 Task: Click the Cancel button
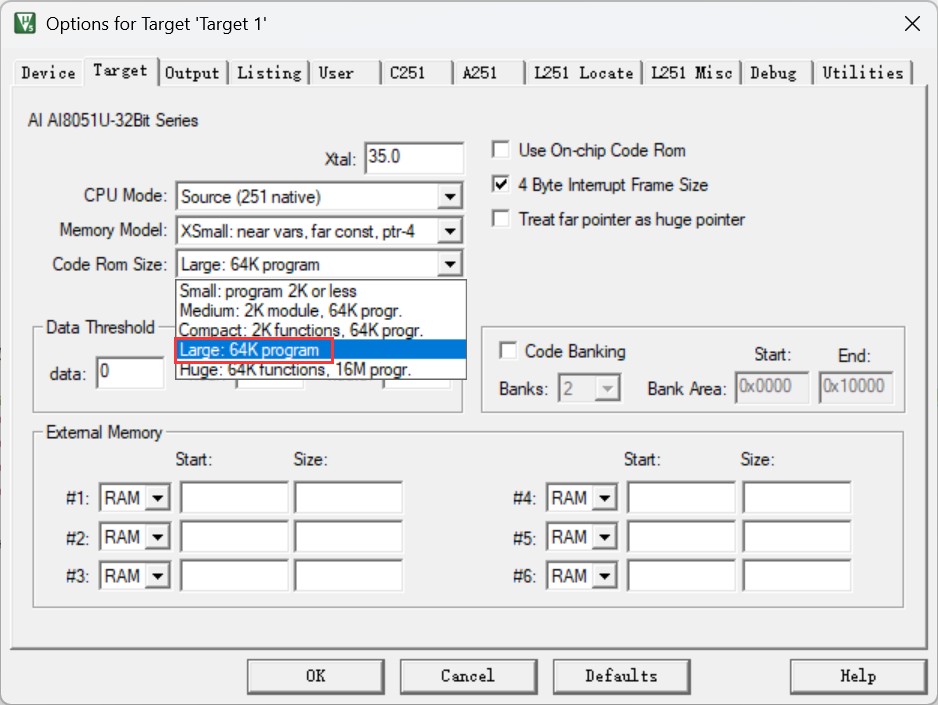coord(468,676)
